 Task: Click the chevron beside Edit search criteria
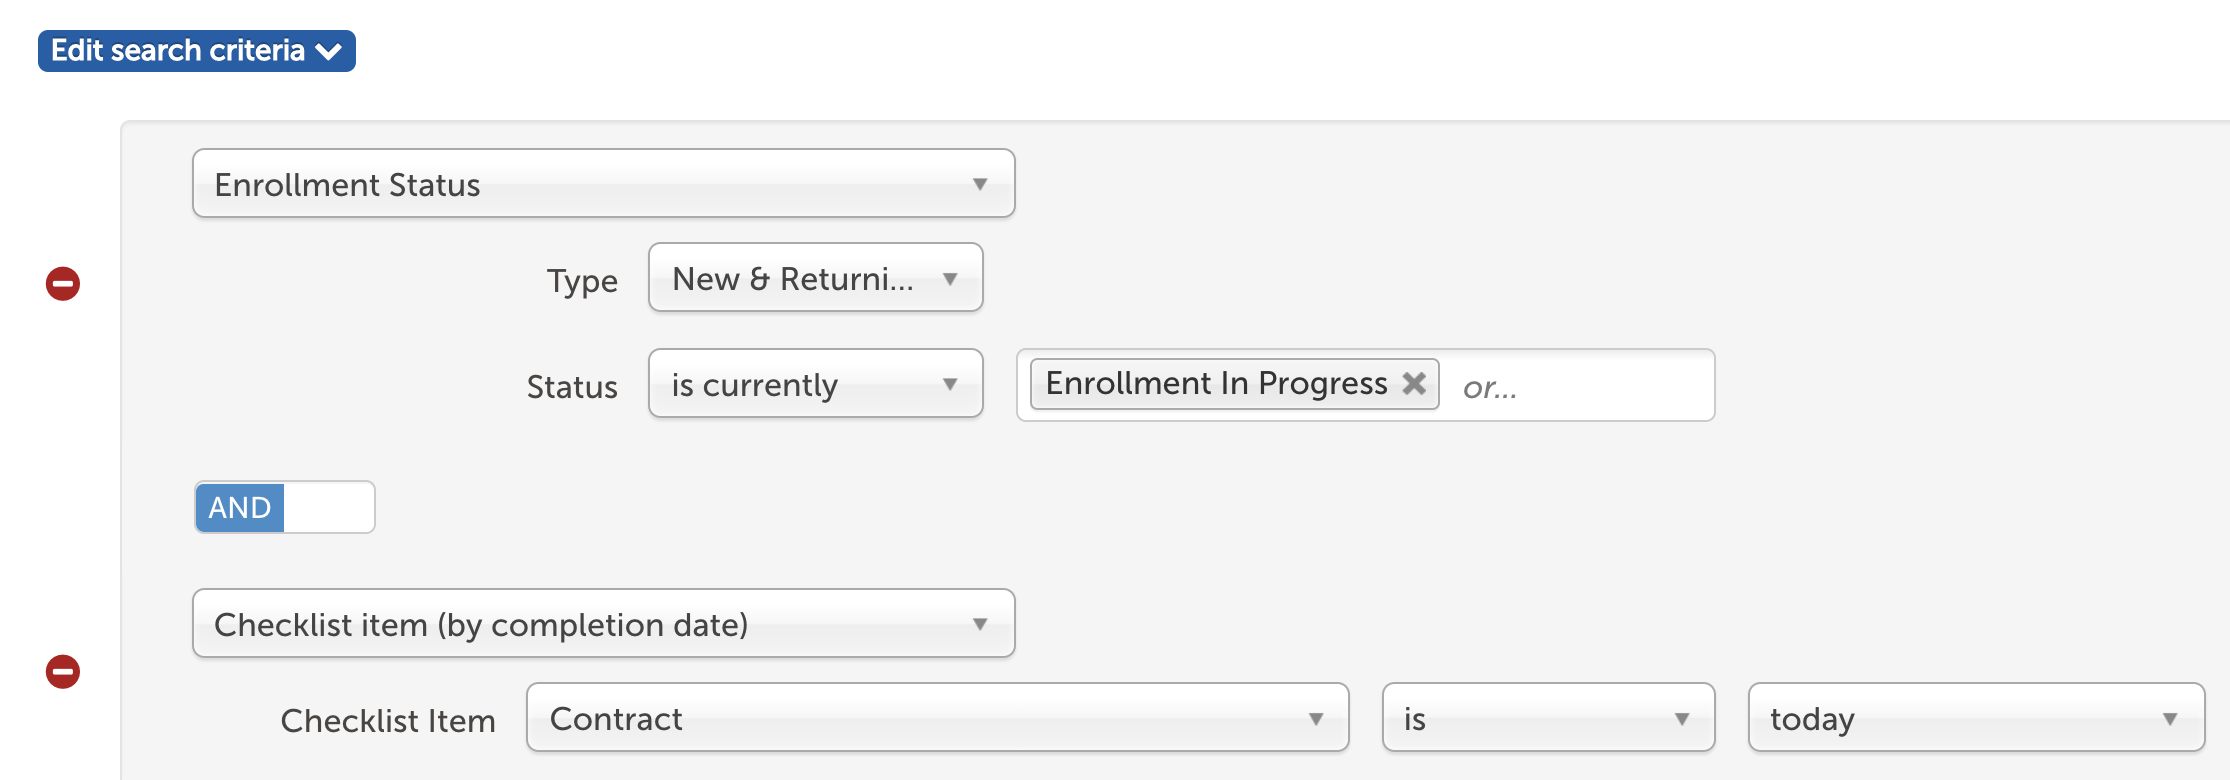pos(328,52)
